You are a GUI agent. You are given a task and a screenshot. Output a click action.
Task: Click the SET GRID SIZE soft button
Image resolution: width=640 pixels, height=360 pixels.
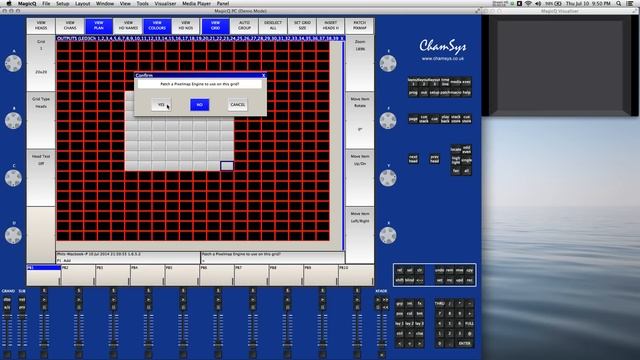pyautogui.click(x=302, y=26)
